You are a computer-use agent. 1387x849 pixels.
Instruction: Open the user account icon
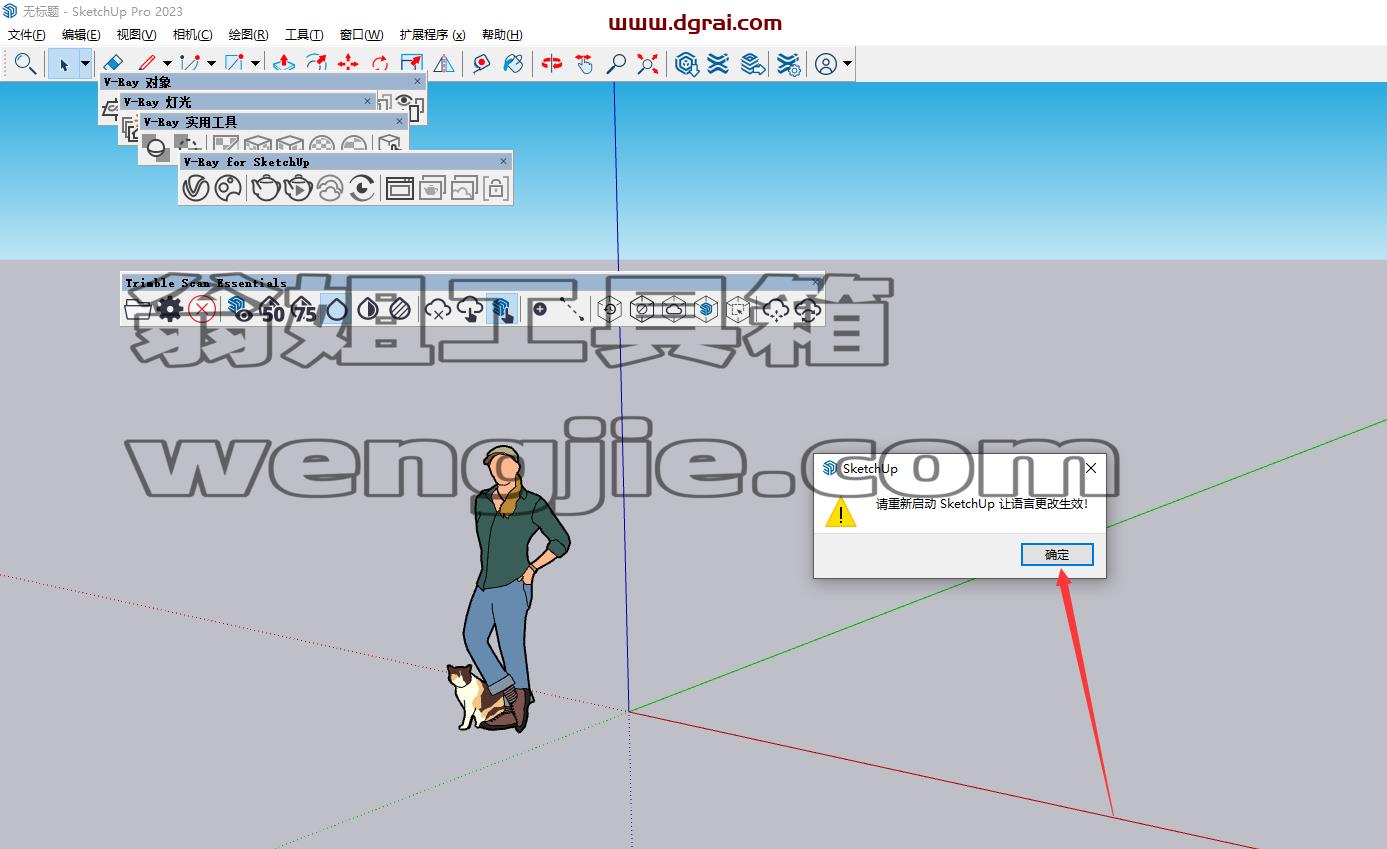tap(826, 64)
